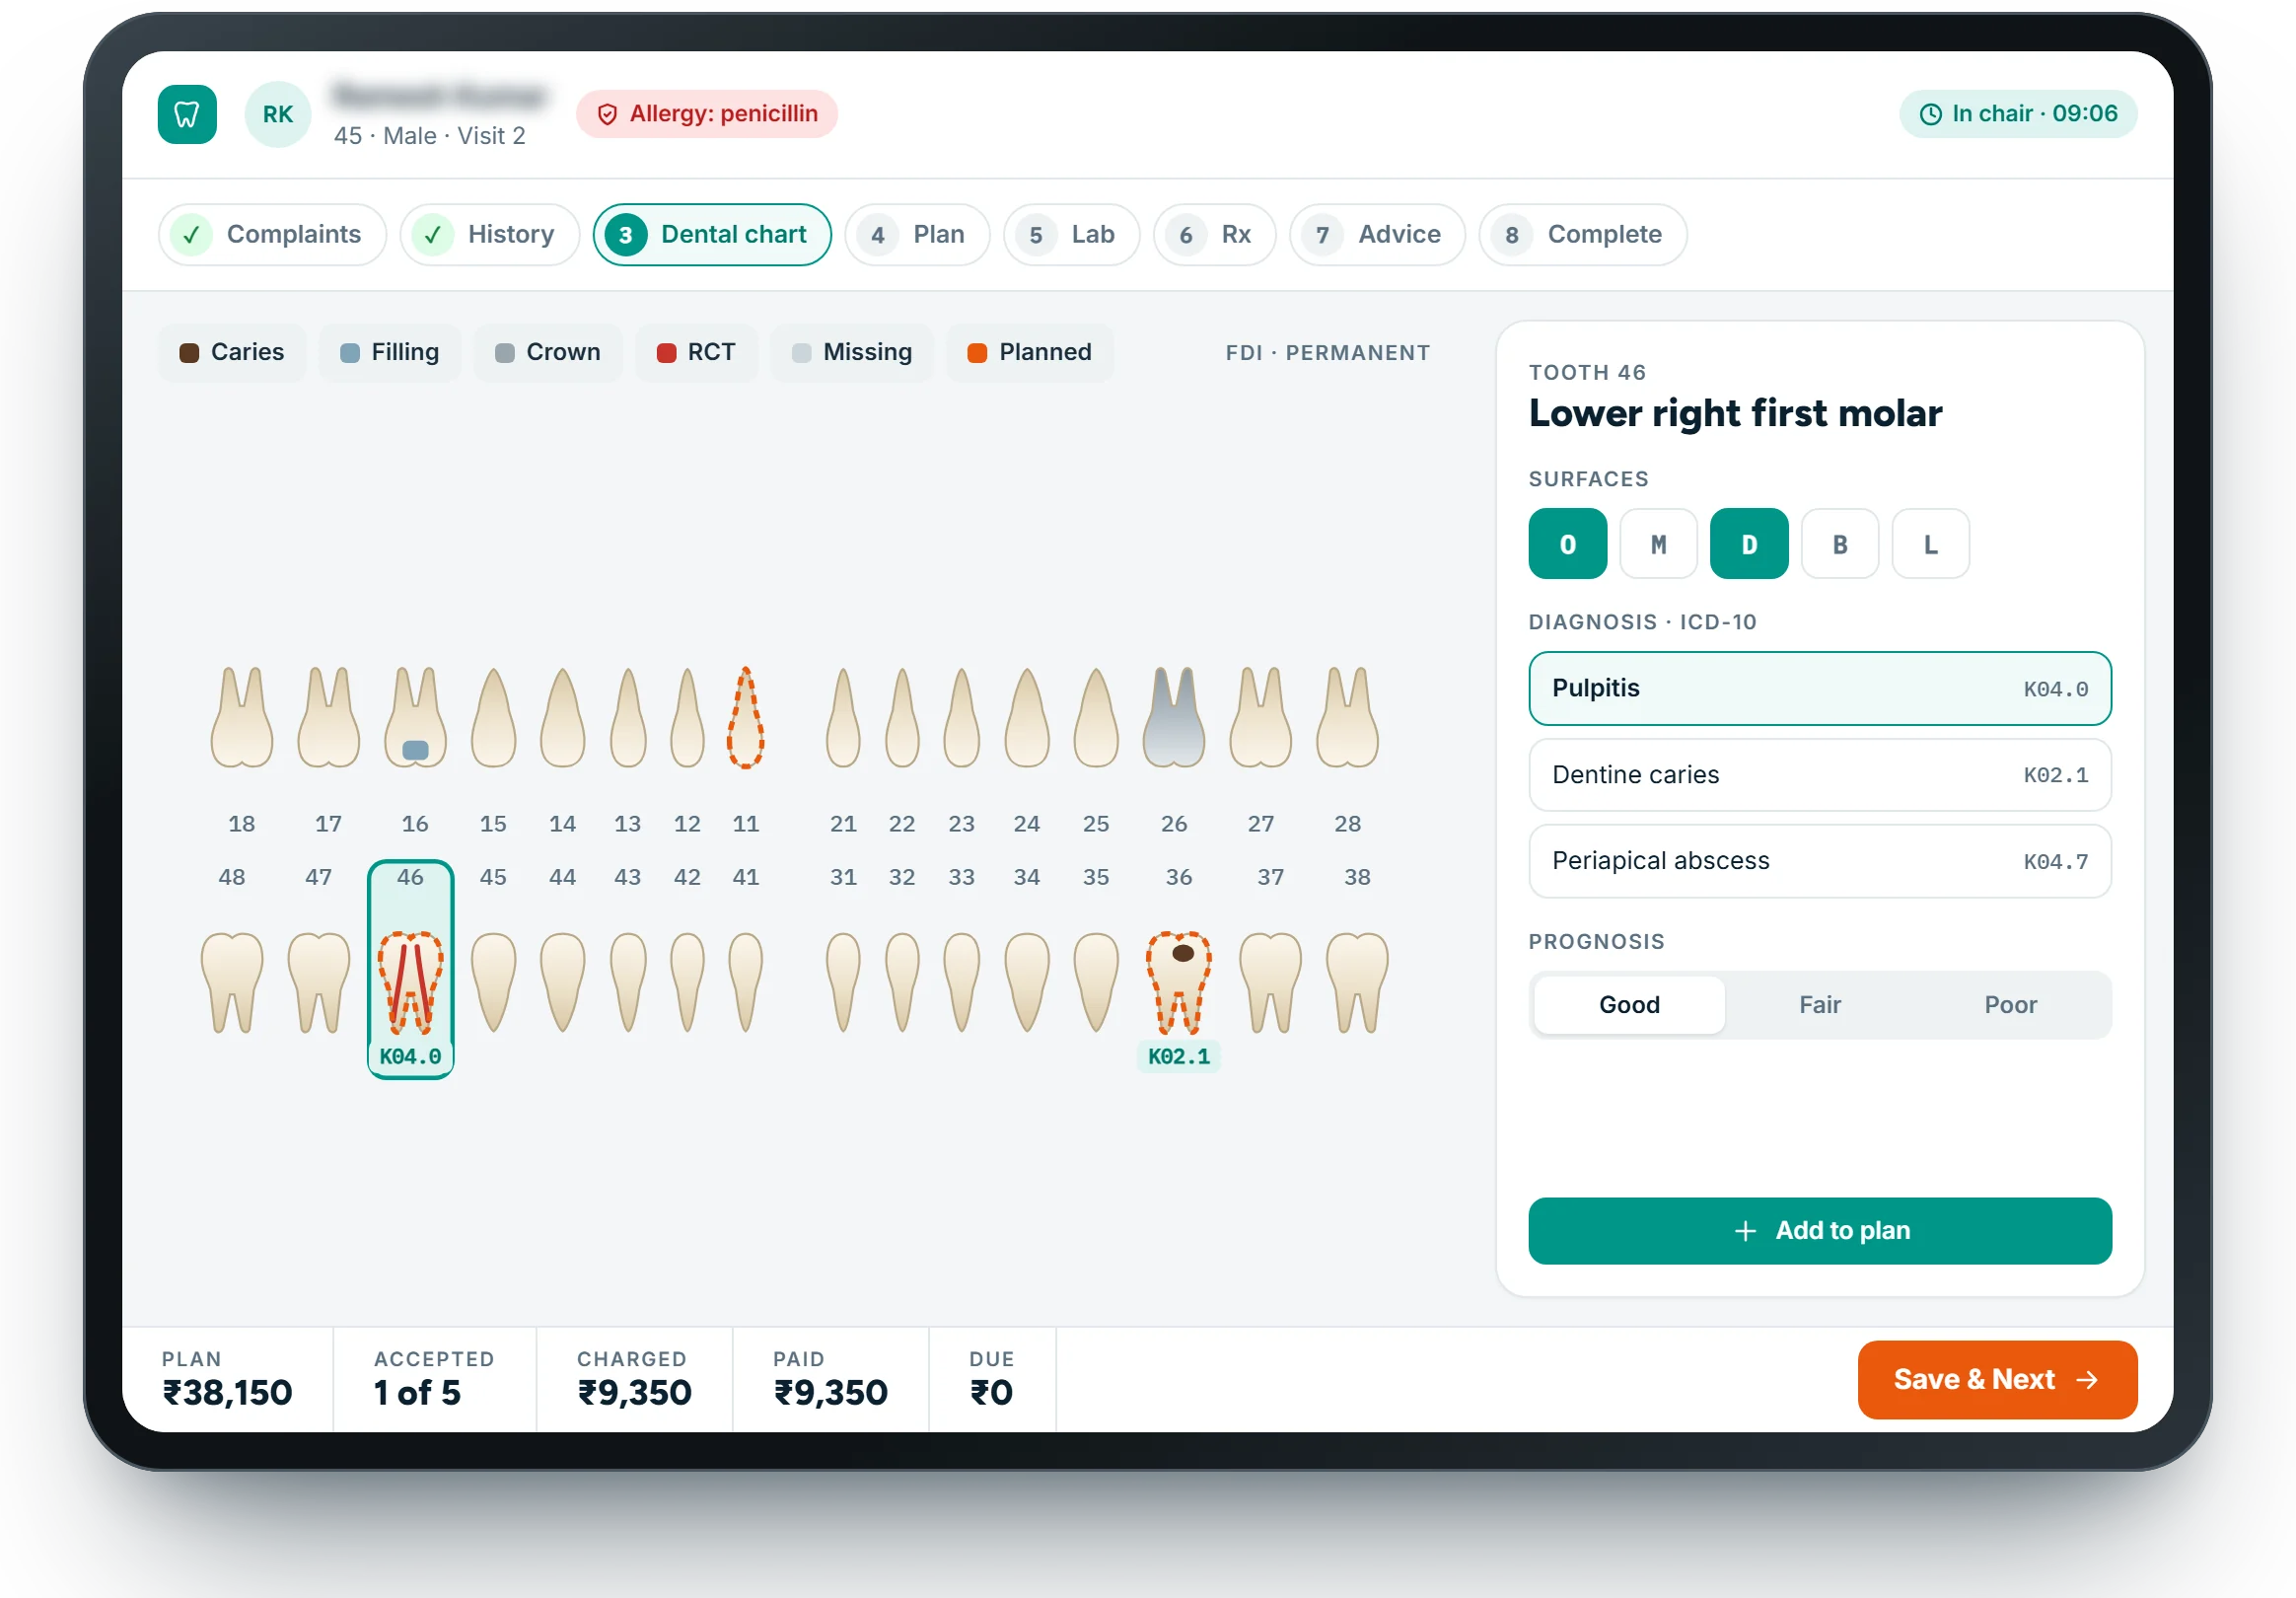Pick the Planned legend chip
This screenshot has width=2296, height=1598.
(x=1030, y=353)
